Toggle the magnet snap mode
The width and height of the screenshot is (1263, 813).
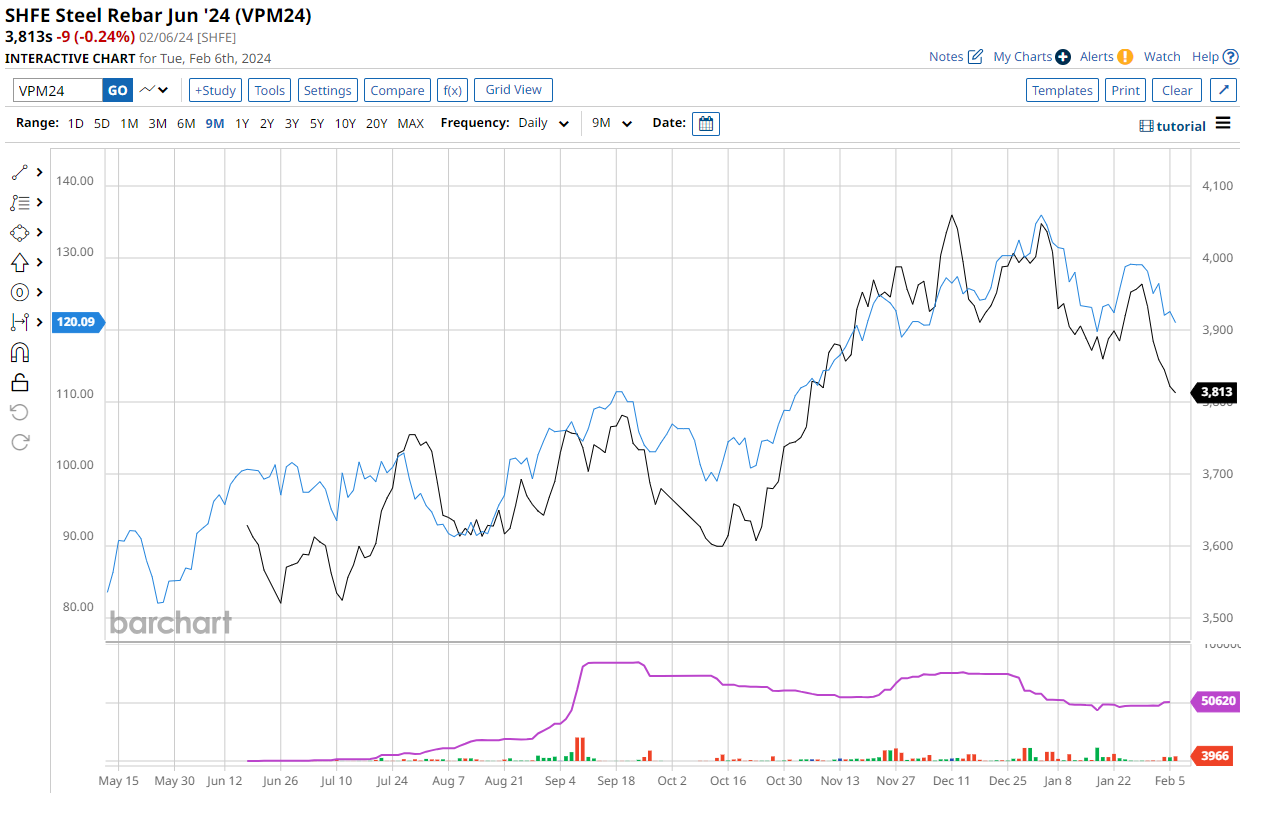click(x=19, y=352)
